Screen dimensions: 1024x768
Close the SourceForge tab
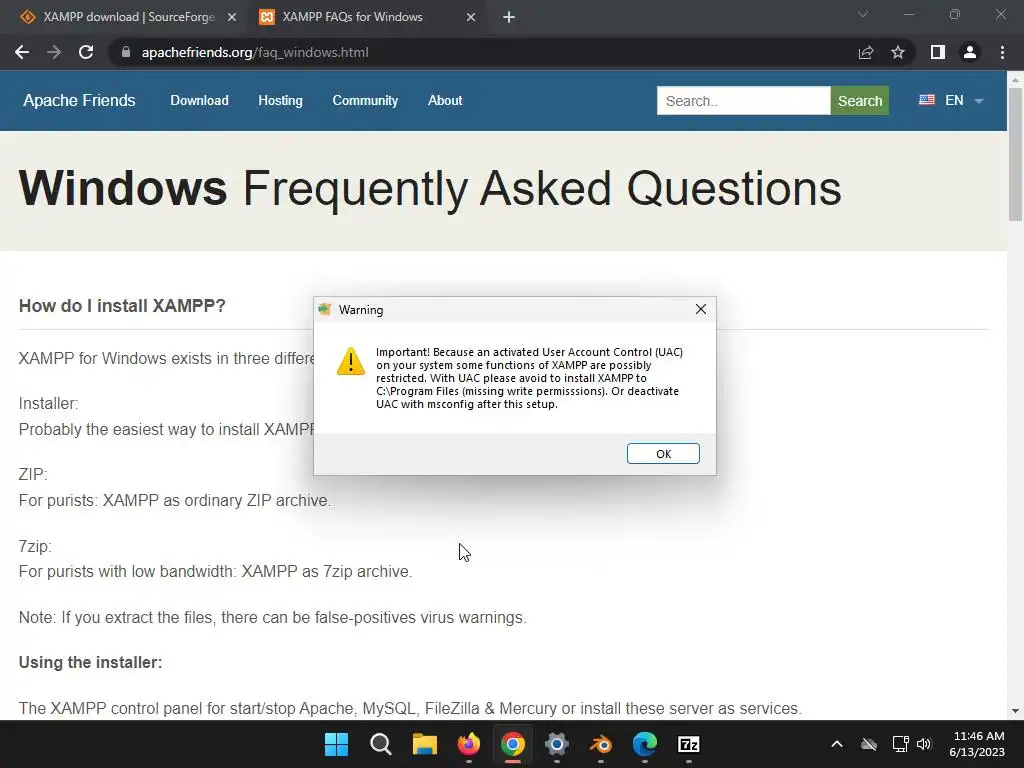232,17
